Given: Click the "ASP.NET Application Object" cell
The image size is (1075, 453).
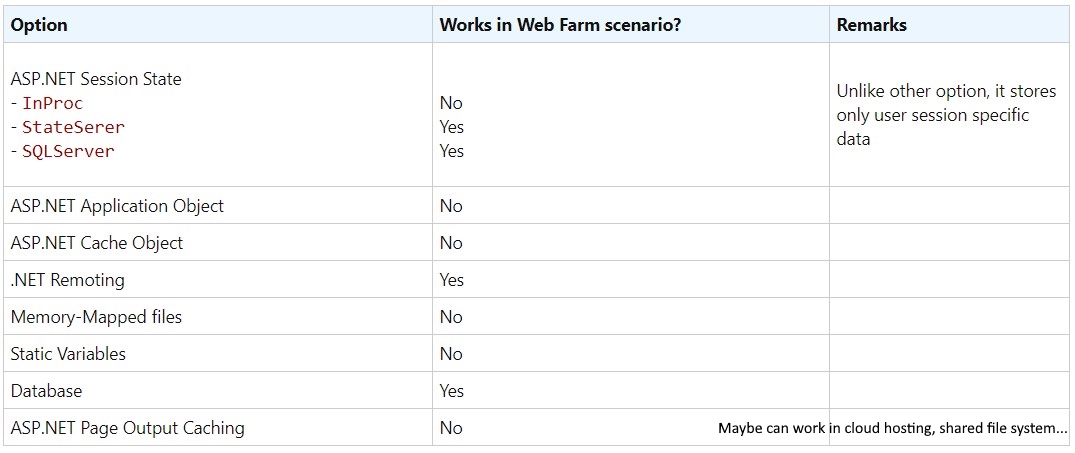Looking at the screenshot, I should coord(117,206).
